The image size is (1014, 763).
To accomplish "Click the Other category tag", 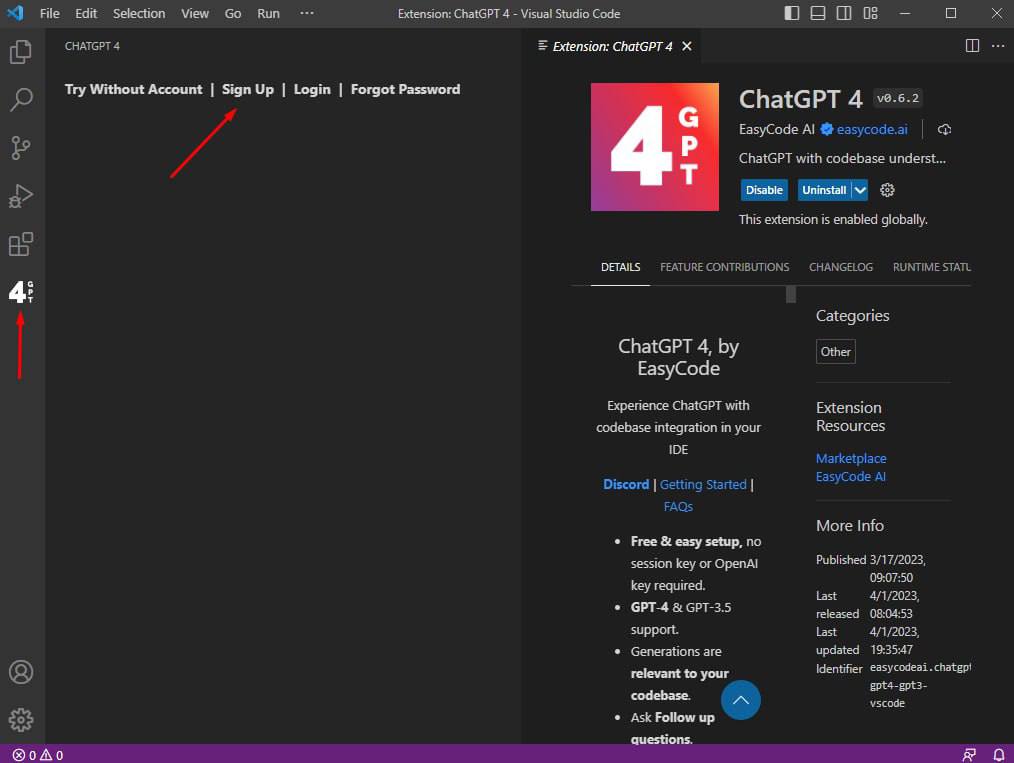I will (x=836, y=352).
